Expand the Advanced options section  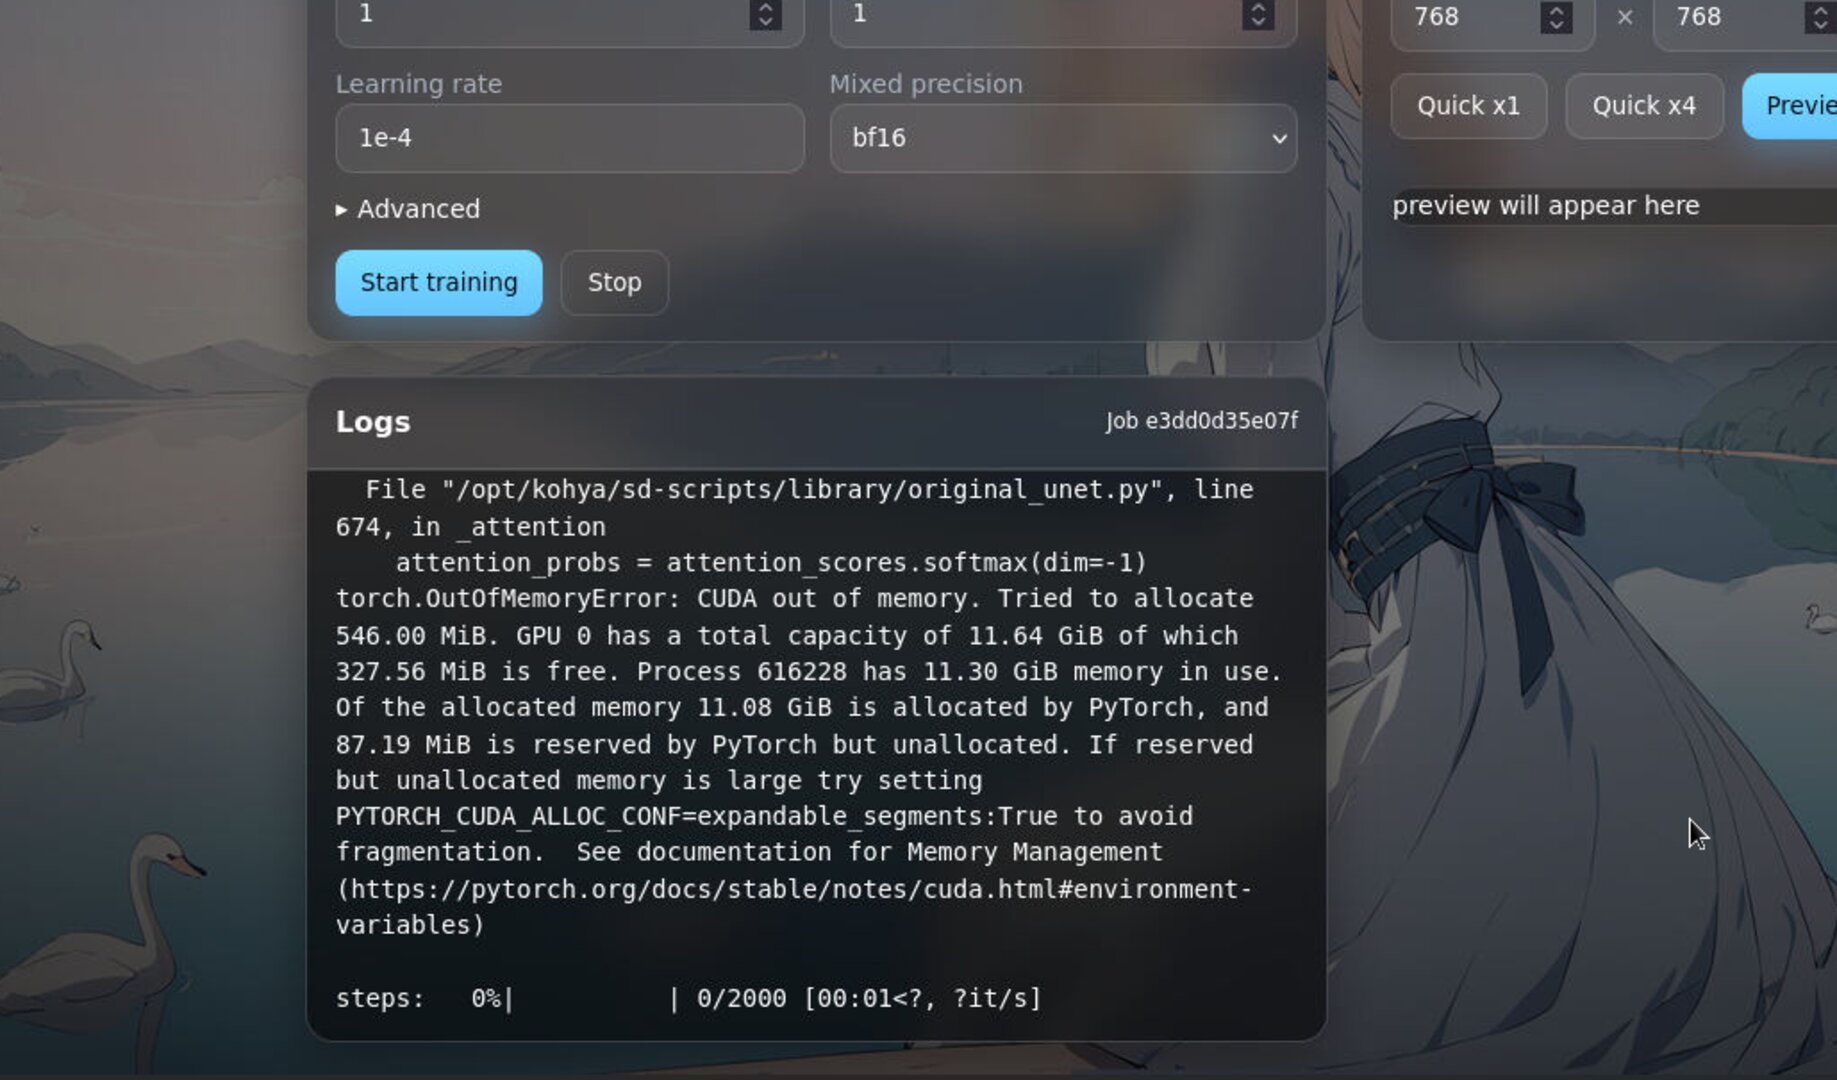click(x=408, y=209)
